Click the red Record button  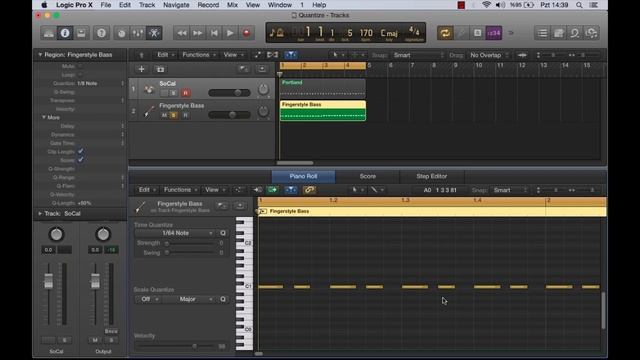(x=246, y=33)
